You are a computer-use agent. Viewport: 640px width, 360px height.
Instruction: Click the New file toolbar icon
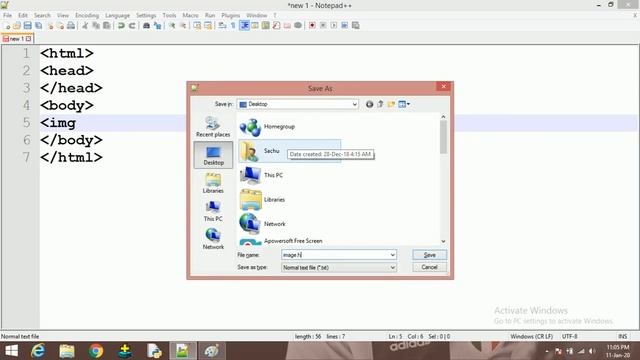pyautogui.click(x=7, y=25)
